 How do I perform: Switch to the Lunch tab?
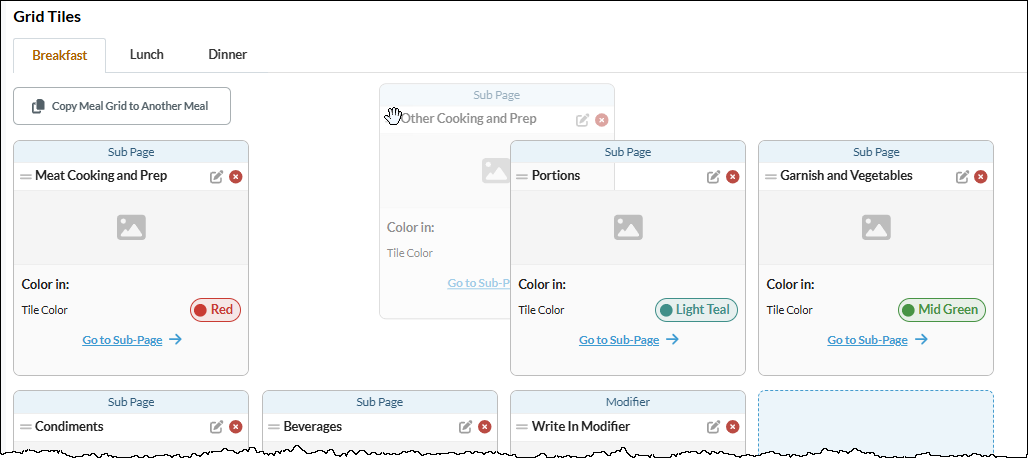(x=147, y=55)
